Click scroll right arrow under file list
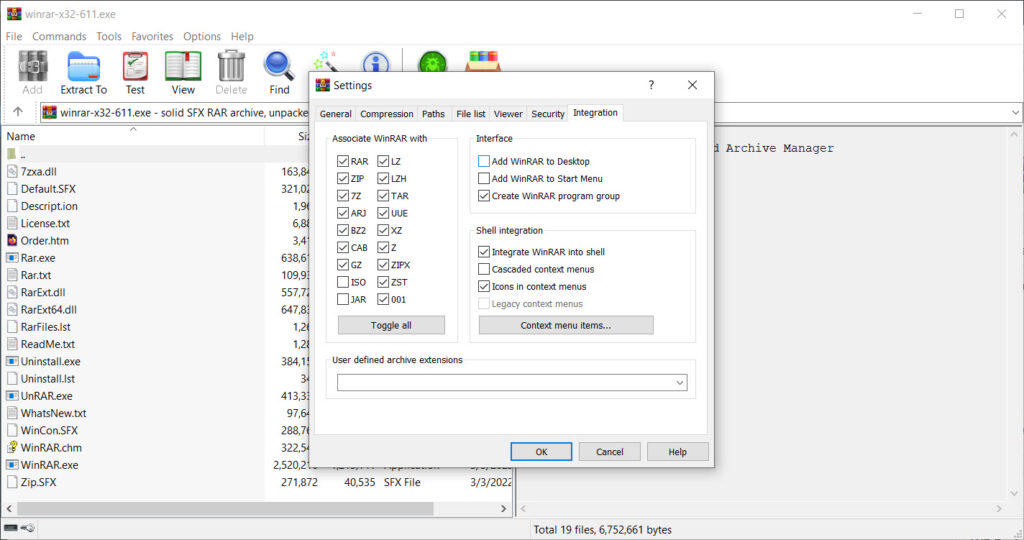The width and height of the screenshot is (1024, 540). (x=504, y=508)
